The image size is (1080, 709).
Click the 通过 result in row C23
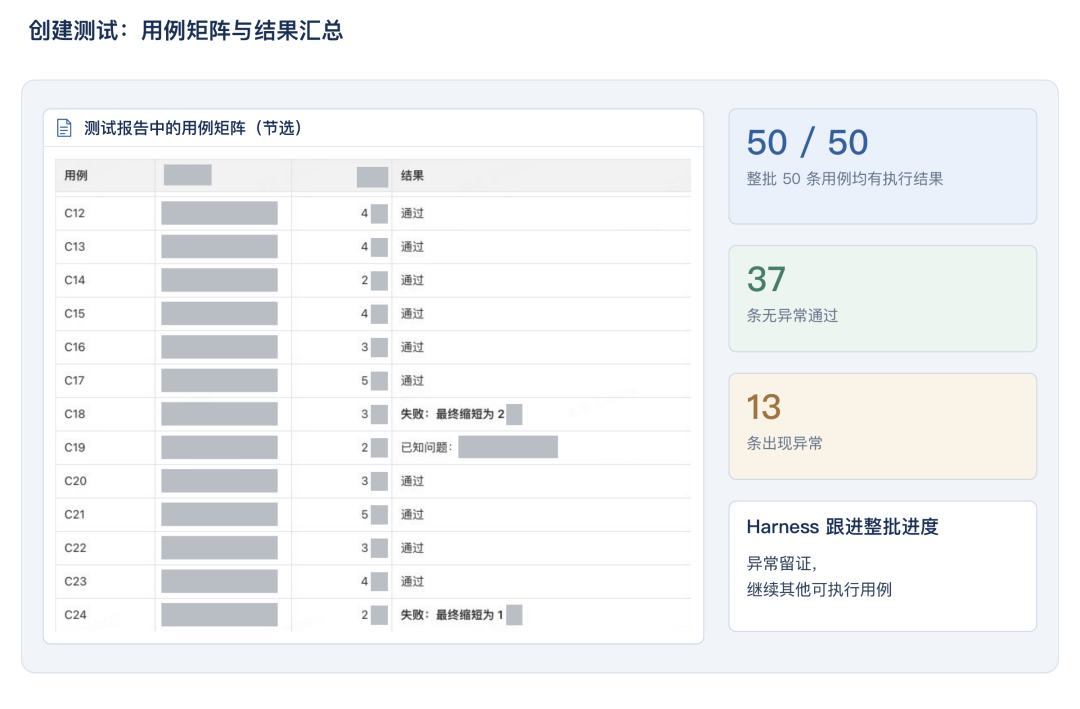(x=412, y=582)
